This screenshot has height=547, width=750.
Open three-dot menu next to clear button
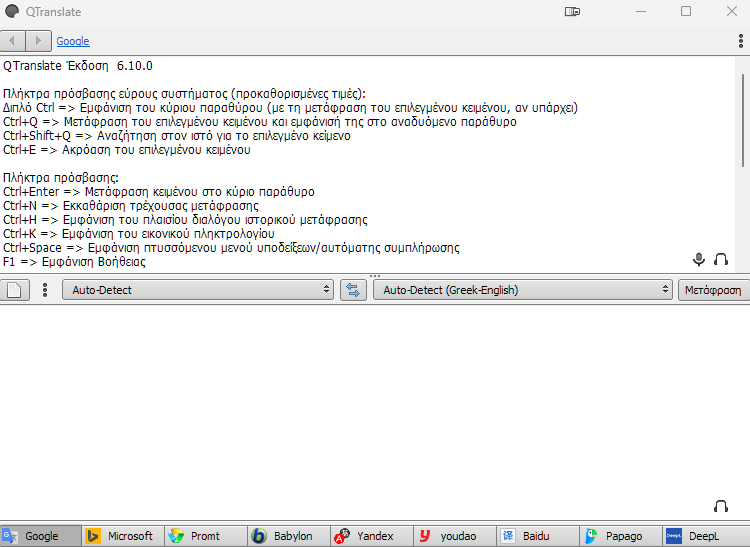(45, 290)
